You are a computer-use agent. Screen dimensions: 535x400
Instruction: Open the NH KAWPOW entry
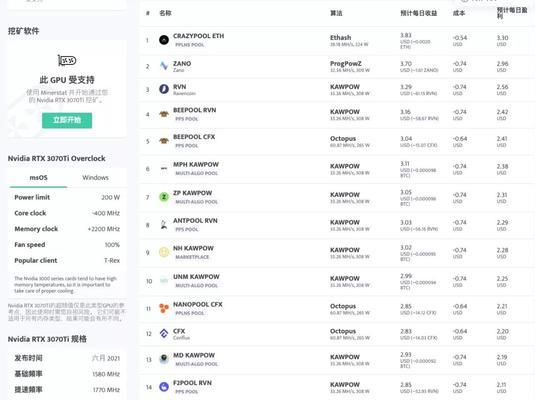(x=193, y=248)
